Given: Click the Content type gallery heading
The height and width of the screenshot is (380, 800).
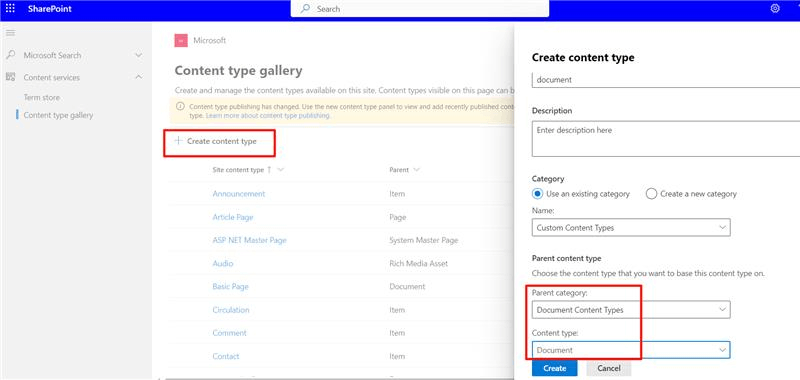Looking at the screenshot, I should click(238, 70).
